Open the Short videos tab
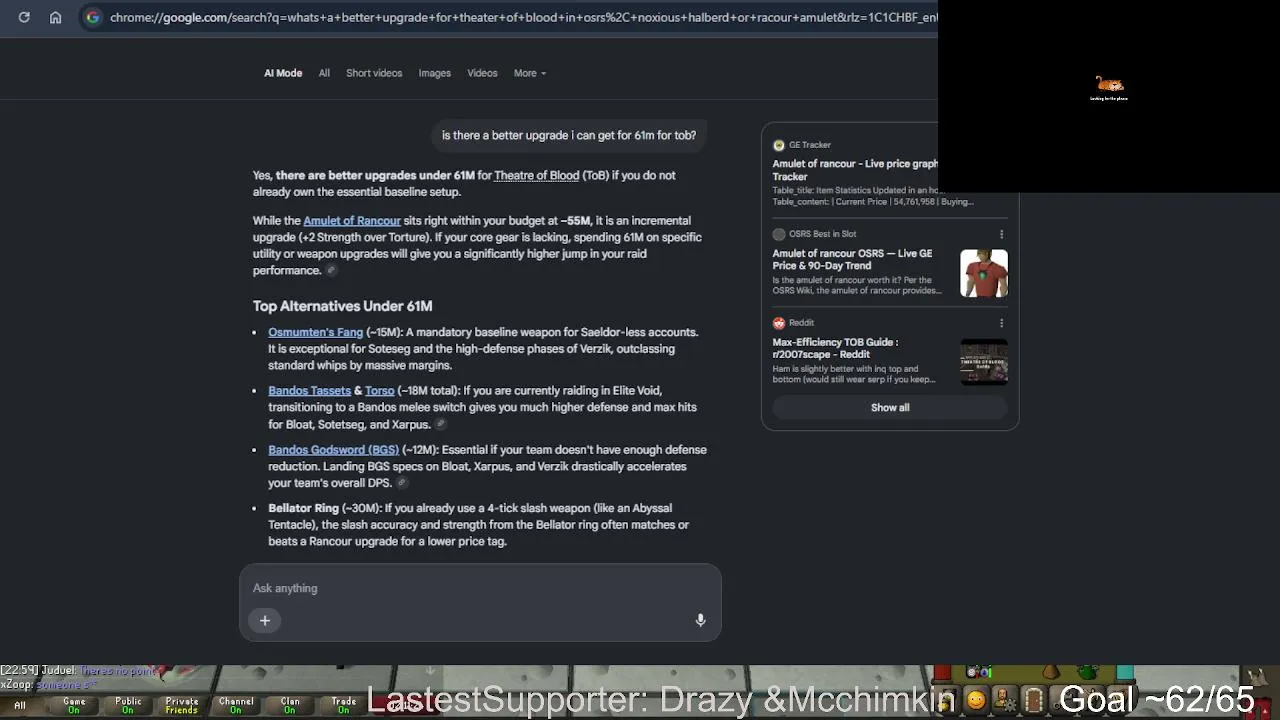The width and height of the screenshot is (1280, 720). tap(374, 73)
